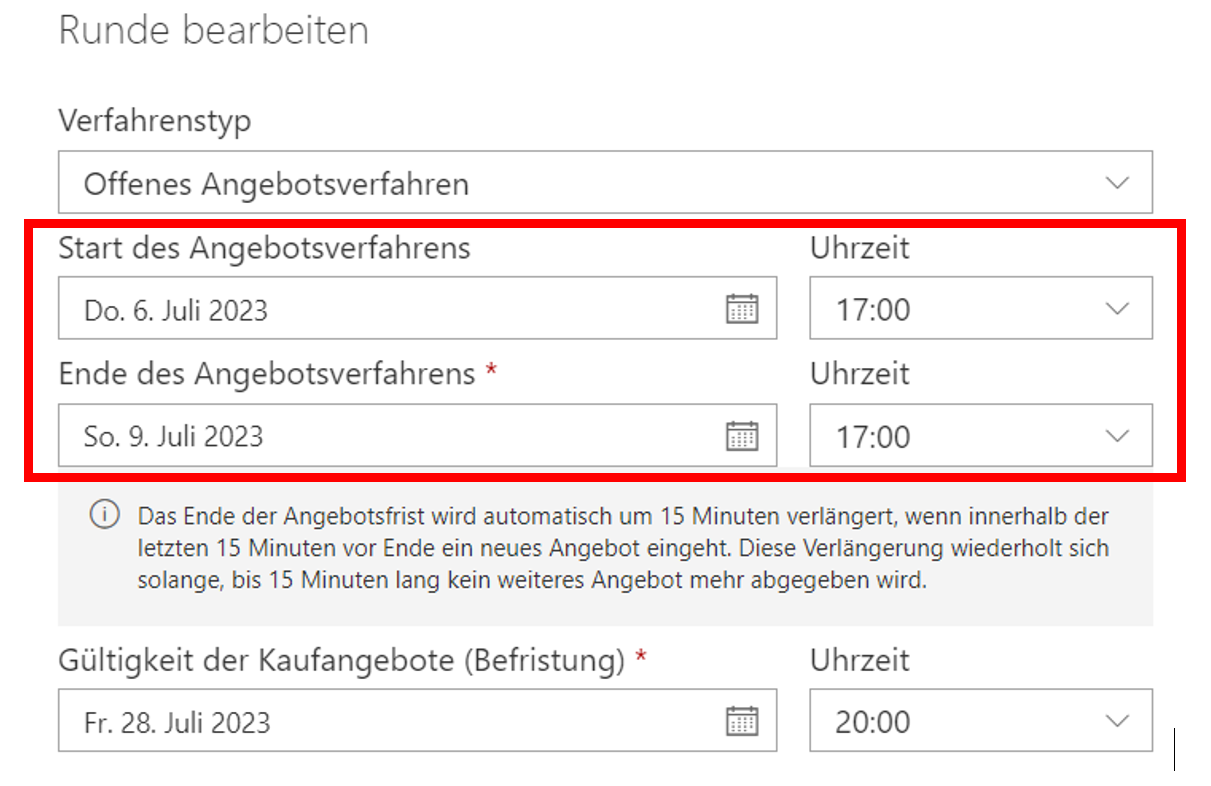The height and width of the screenshot is (786, 1211).
Task: Expand end time dropdown using its chevron
Action: [1116, 436]
